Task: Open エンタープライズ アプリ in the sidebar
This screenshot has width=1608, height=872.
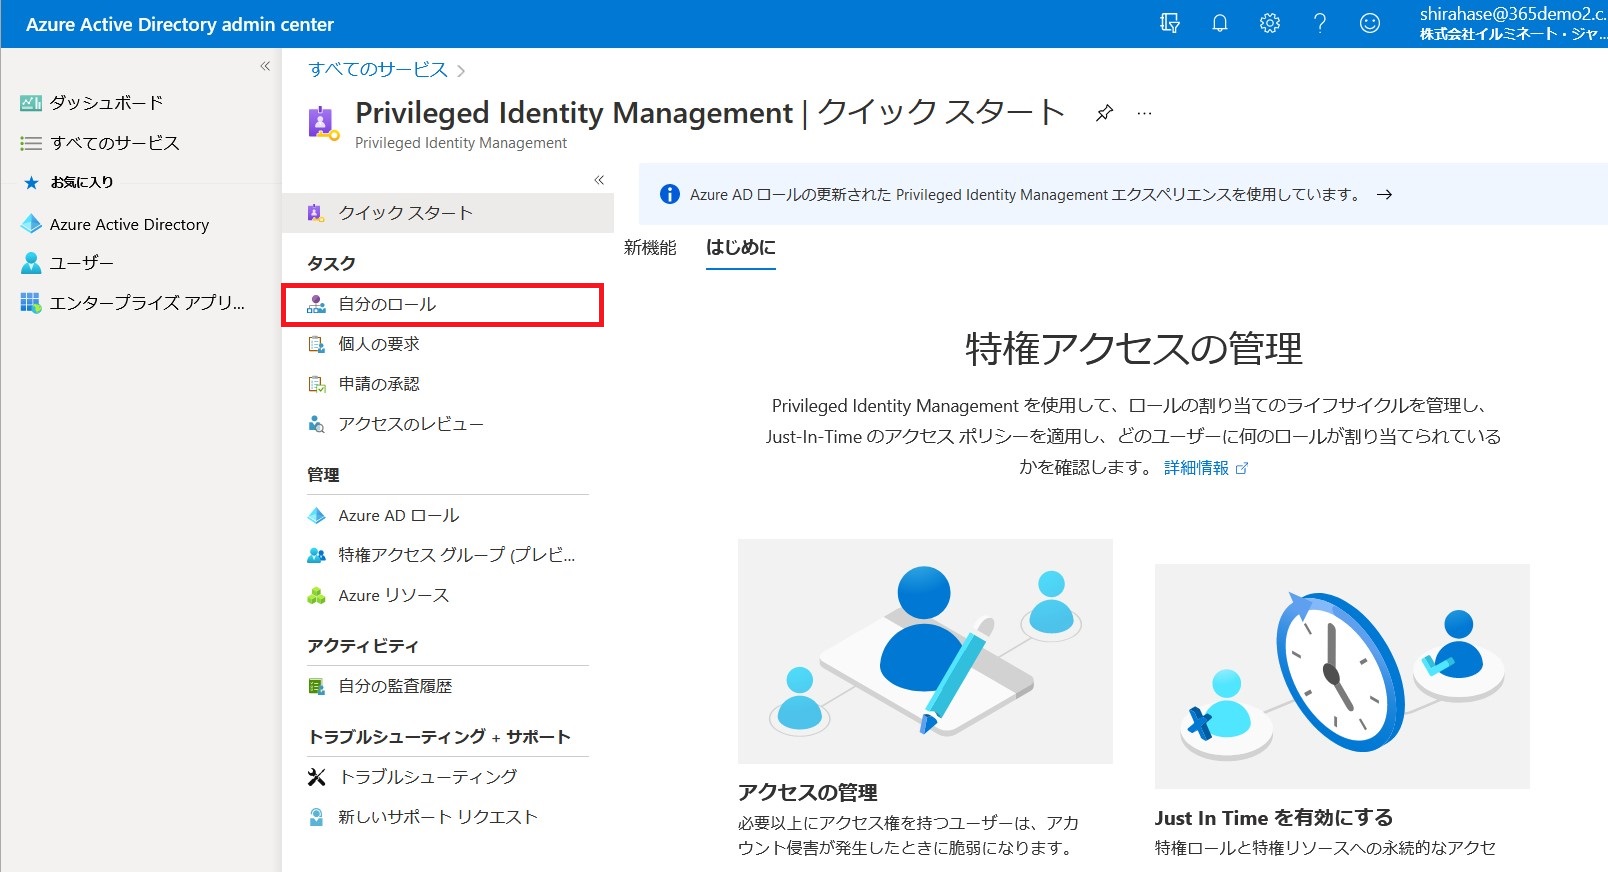Action: coord(147,302)
